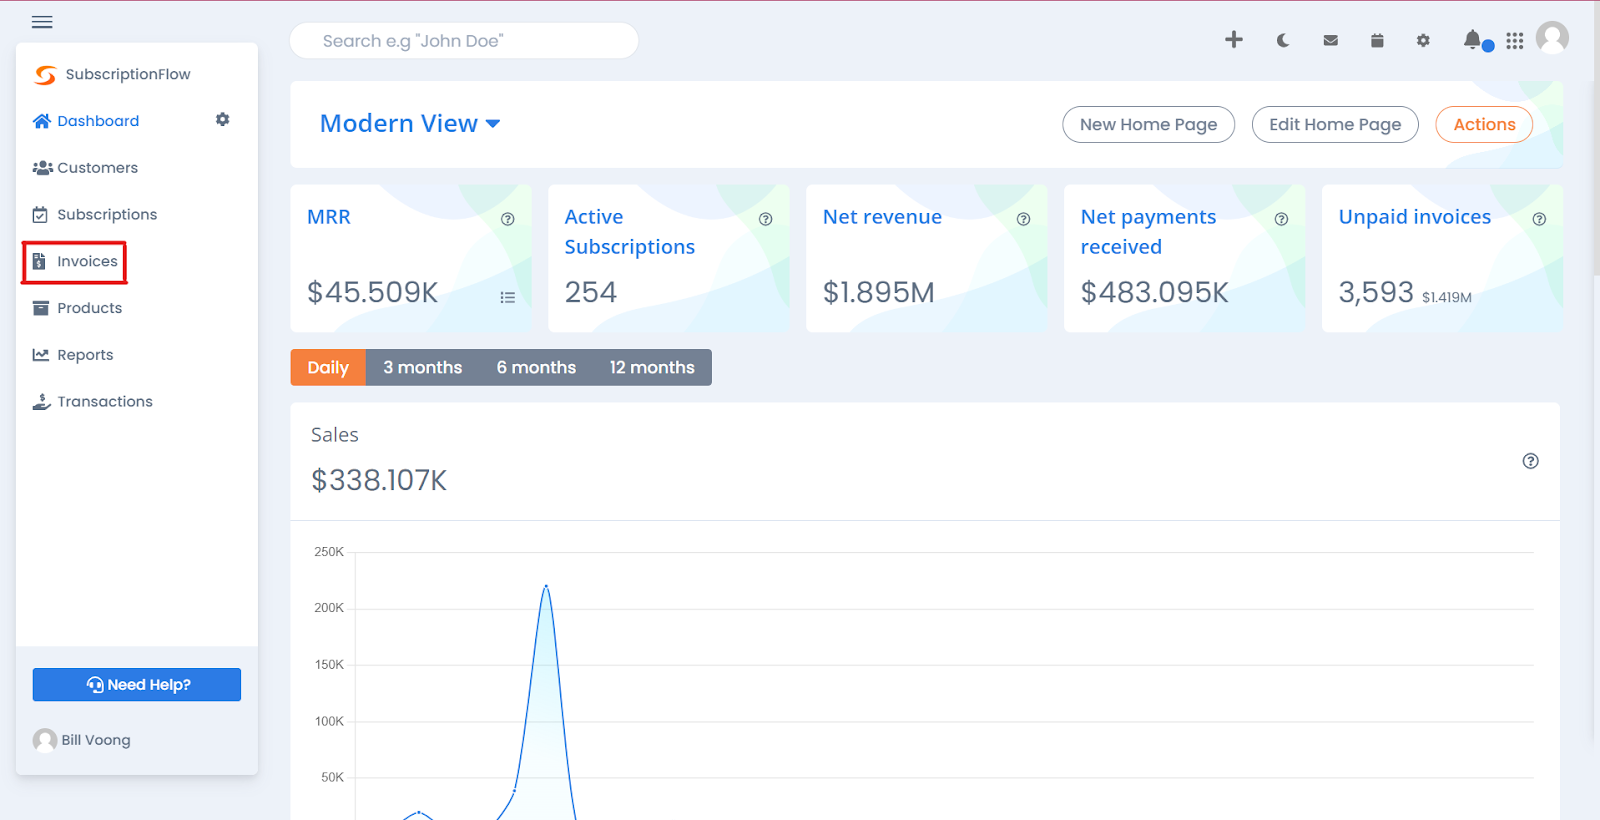This screenshot has width=1600, height=820.
Task: Open Products in sidebar
Action: (77, 308)
